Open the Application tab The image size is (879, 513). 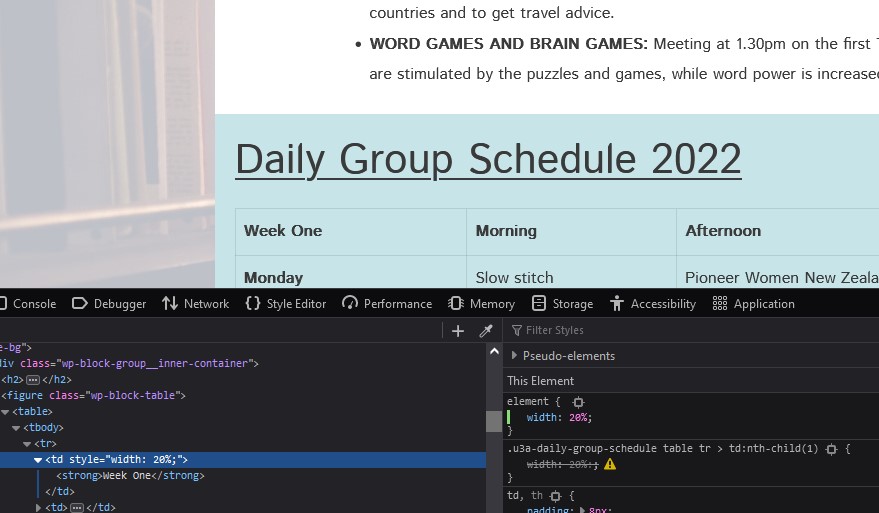click(753, 304)
